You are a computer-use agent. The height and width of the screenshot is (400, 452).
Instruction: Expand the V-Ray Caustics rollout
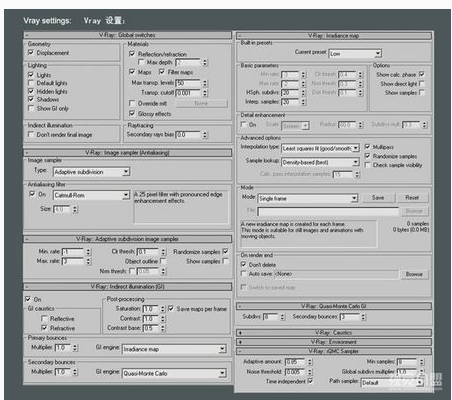[334, 333]
